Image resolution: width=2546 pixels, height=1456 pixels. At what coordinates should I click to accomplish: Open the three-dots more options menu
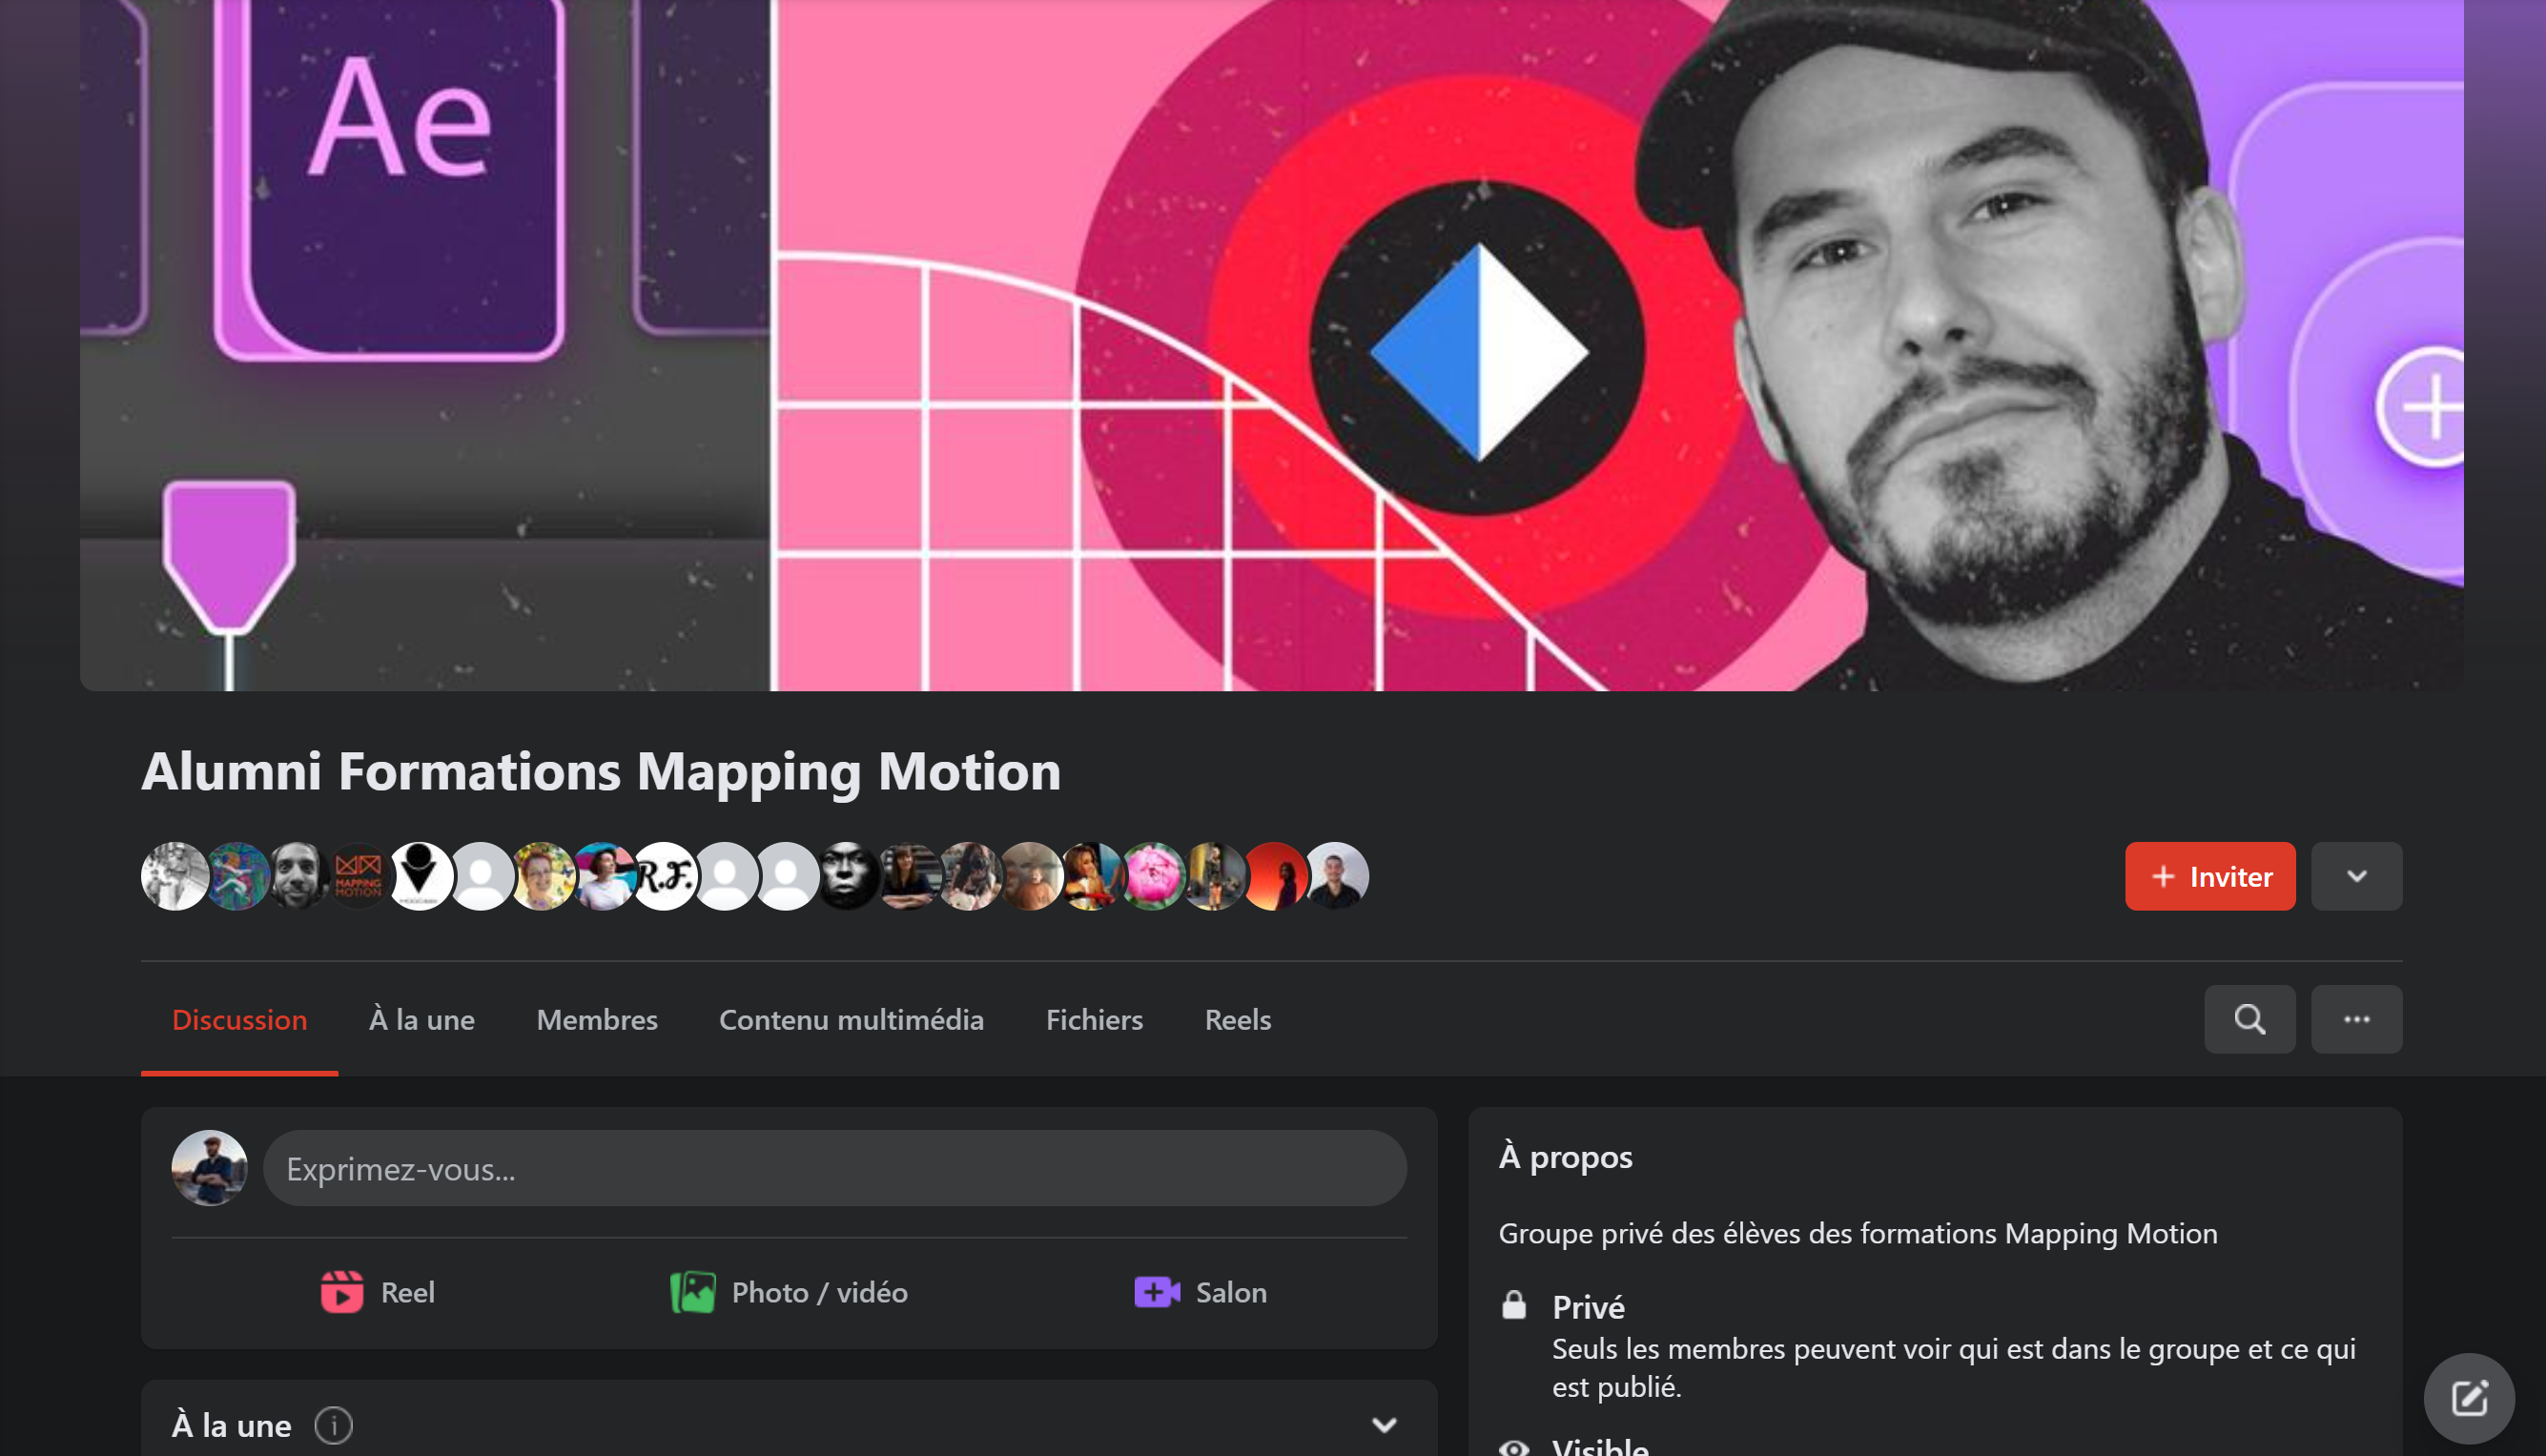coord(2355,1019)
